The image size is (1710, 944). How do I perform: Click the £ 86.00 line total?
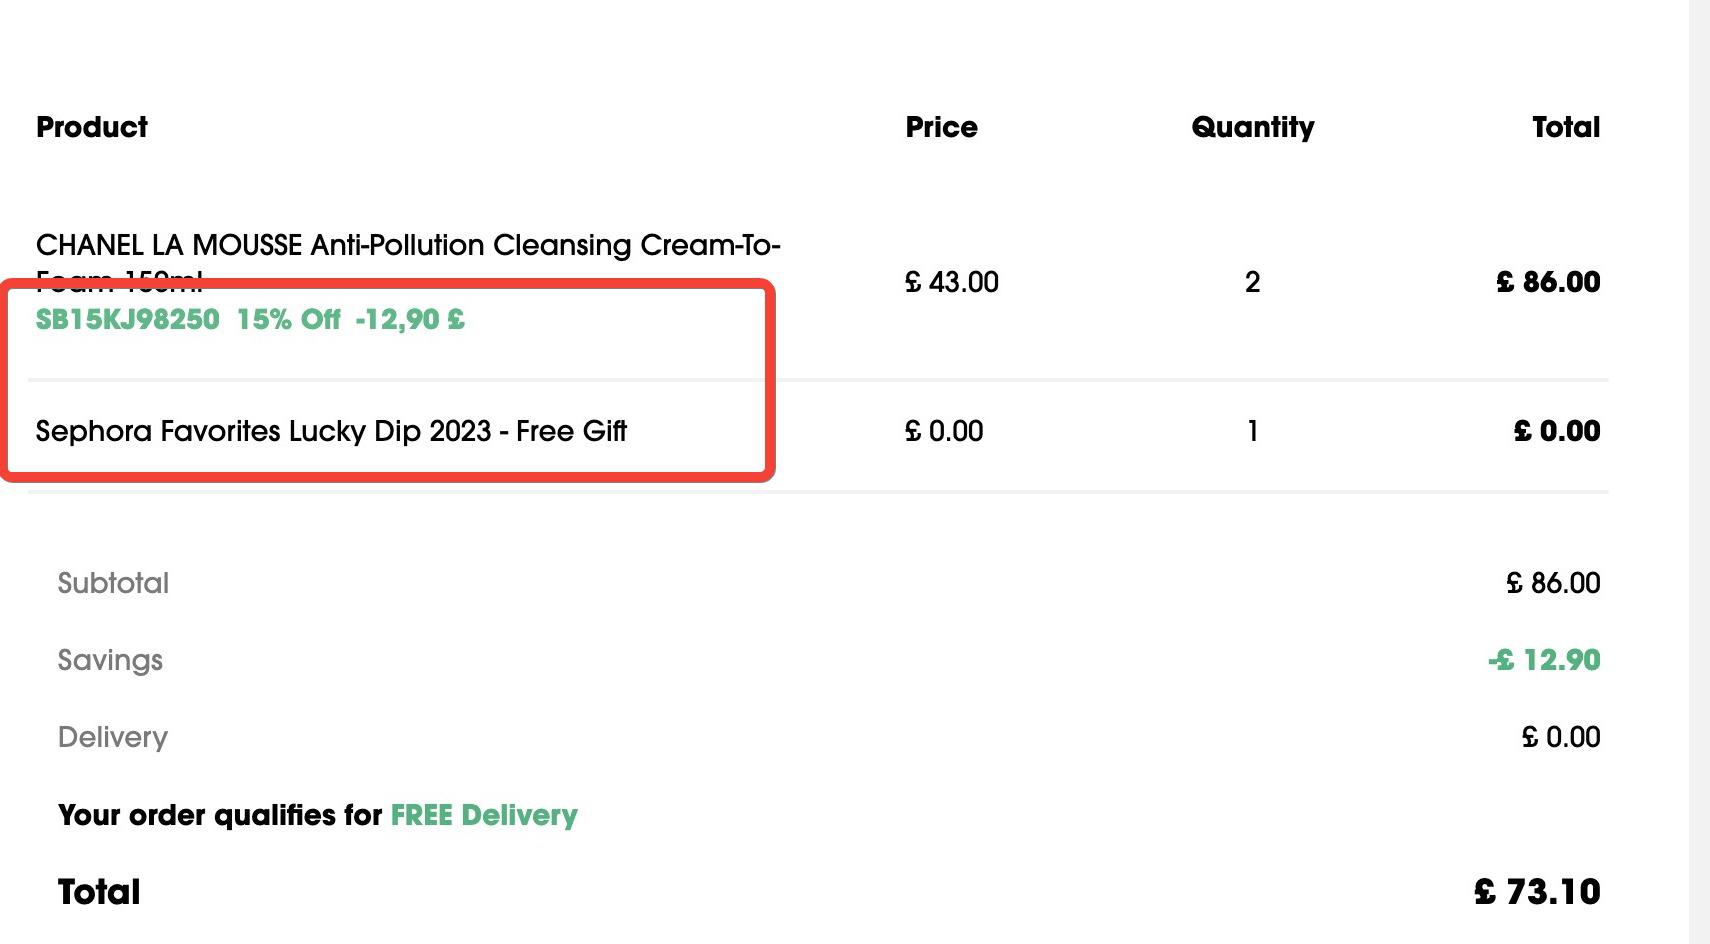(x=1548, y=282)
